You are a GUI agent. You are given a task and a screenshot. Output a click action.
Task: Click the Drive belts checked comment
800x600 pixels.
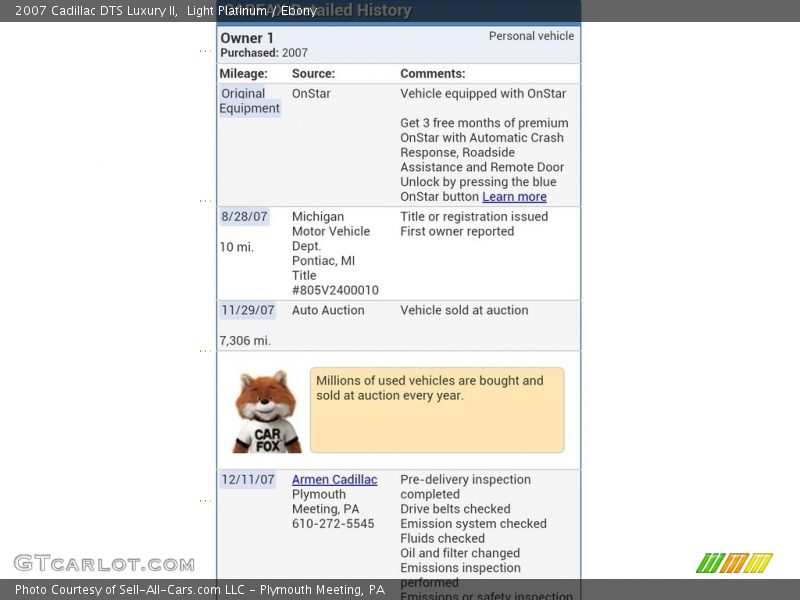pyautogui.click(x=455, y=509)
